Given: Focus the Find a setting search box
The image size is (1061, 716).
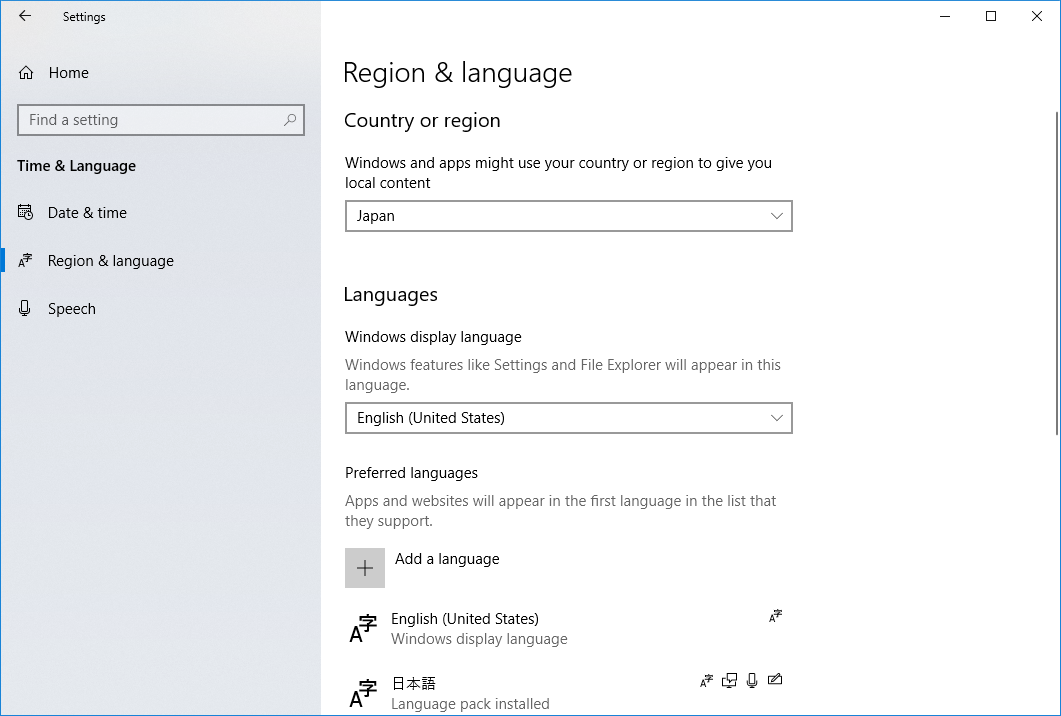Looking at the screenshot, I should [160, 120].
